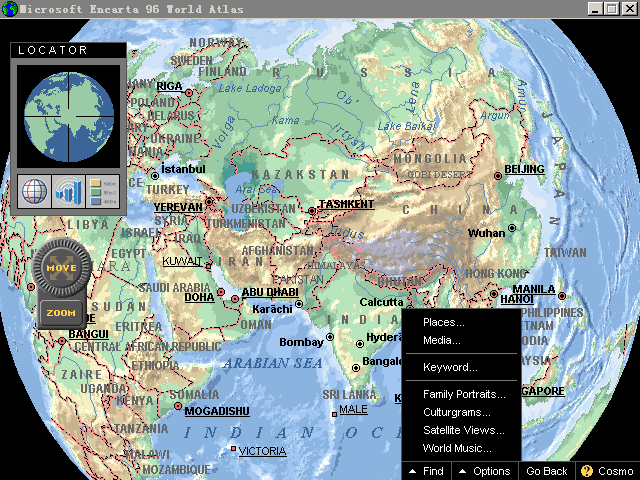640x480 pixels.
Task: Open Family Portraits... menu entry
Action: click(464, 394)
